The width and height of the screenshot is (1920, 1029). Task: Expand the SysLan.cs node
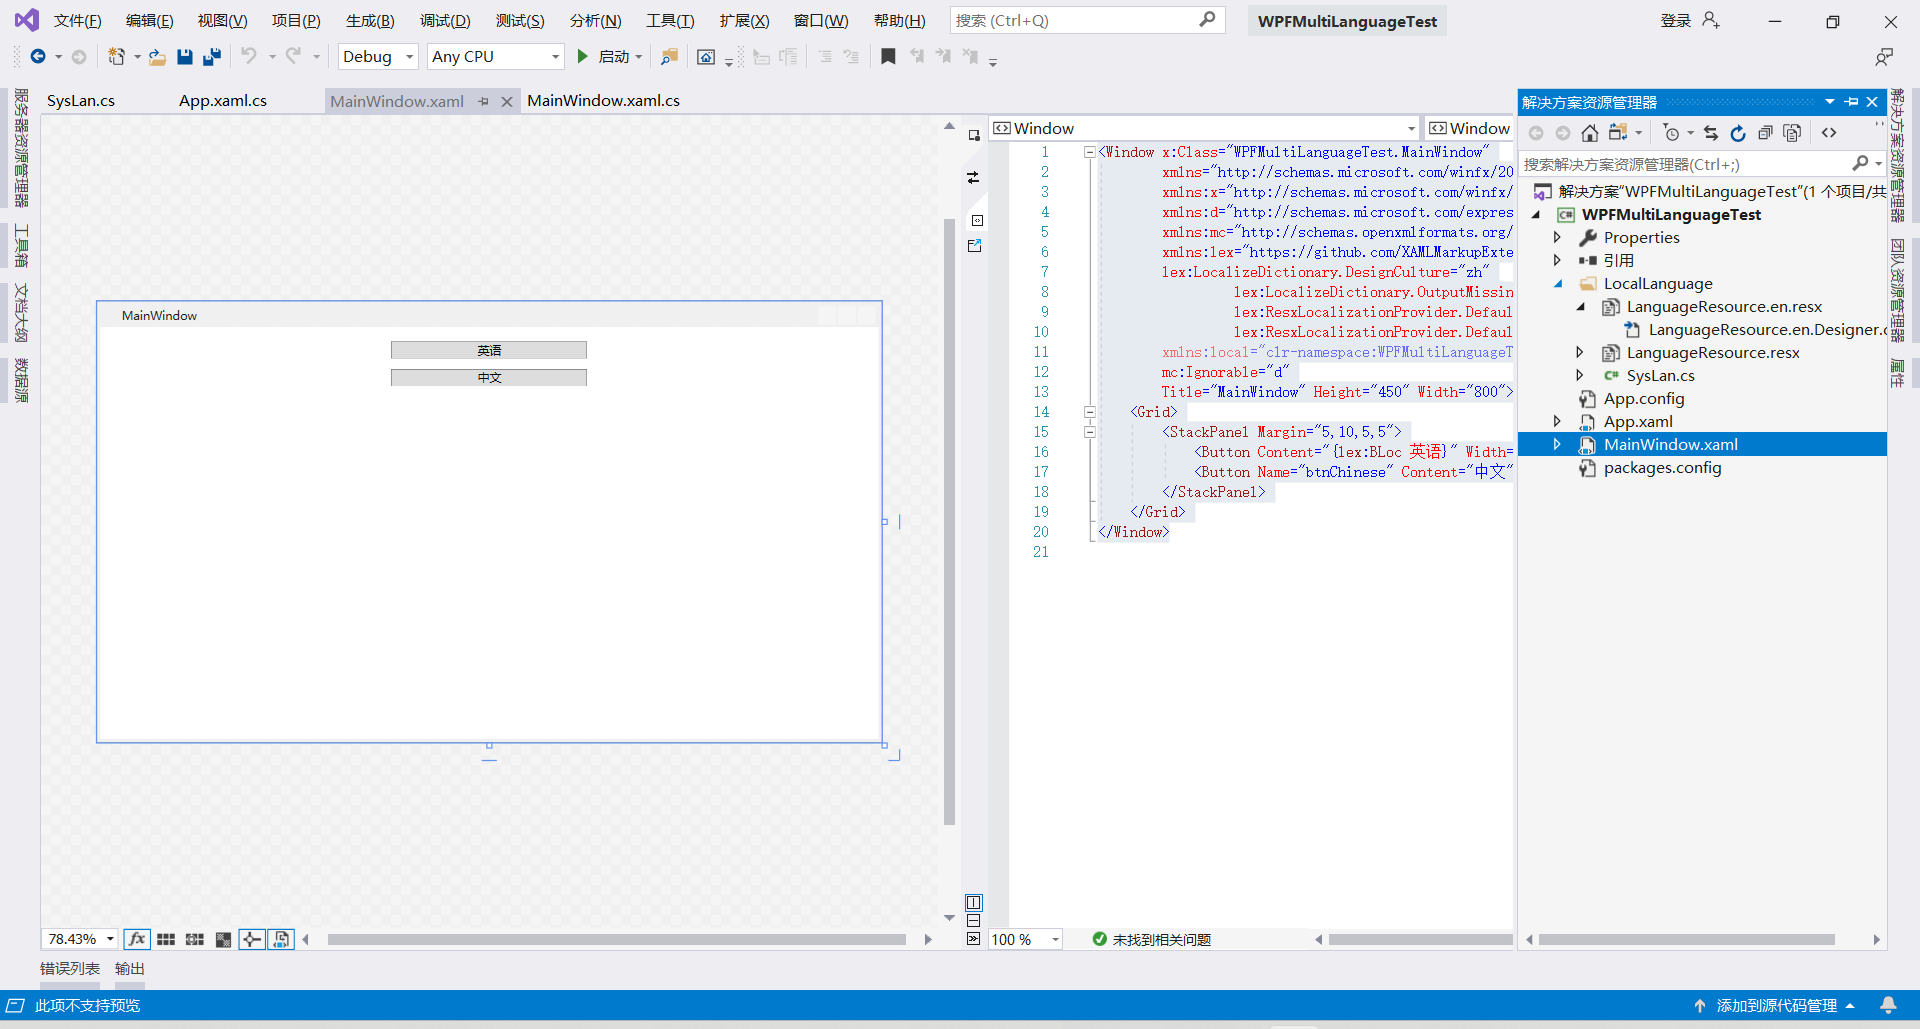1580,375
